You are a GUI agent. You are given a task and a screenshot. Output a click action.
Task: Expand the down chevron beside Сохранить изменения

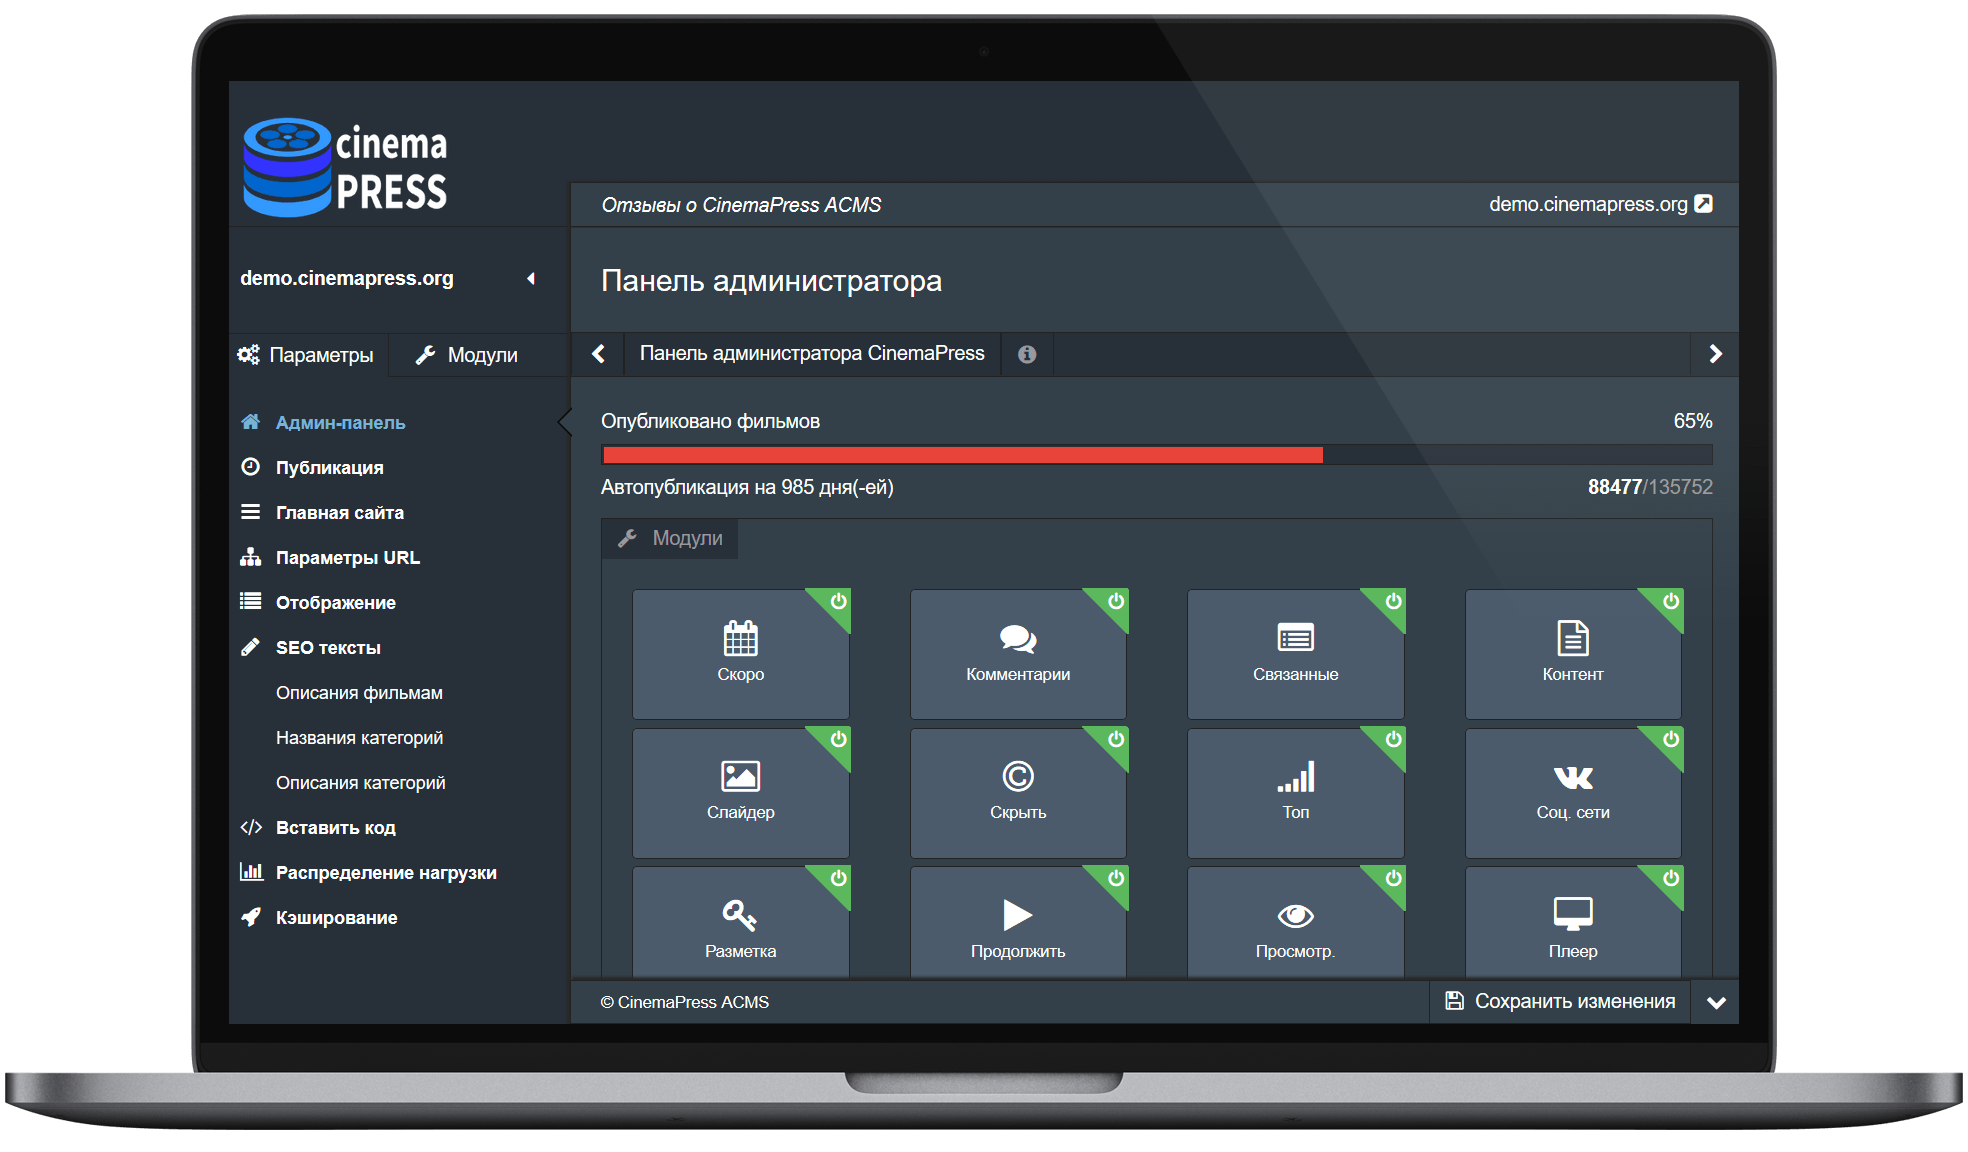[x=1716, y=1003]
